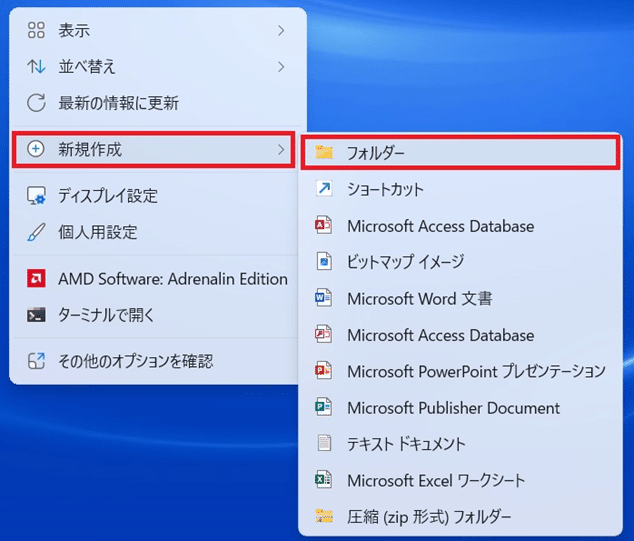Click the Microsoft Word 文書 icon
Screen dimensions: 634x541
click(x=323, y=298)
